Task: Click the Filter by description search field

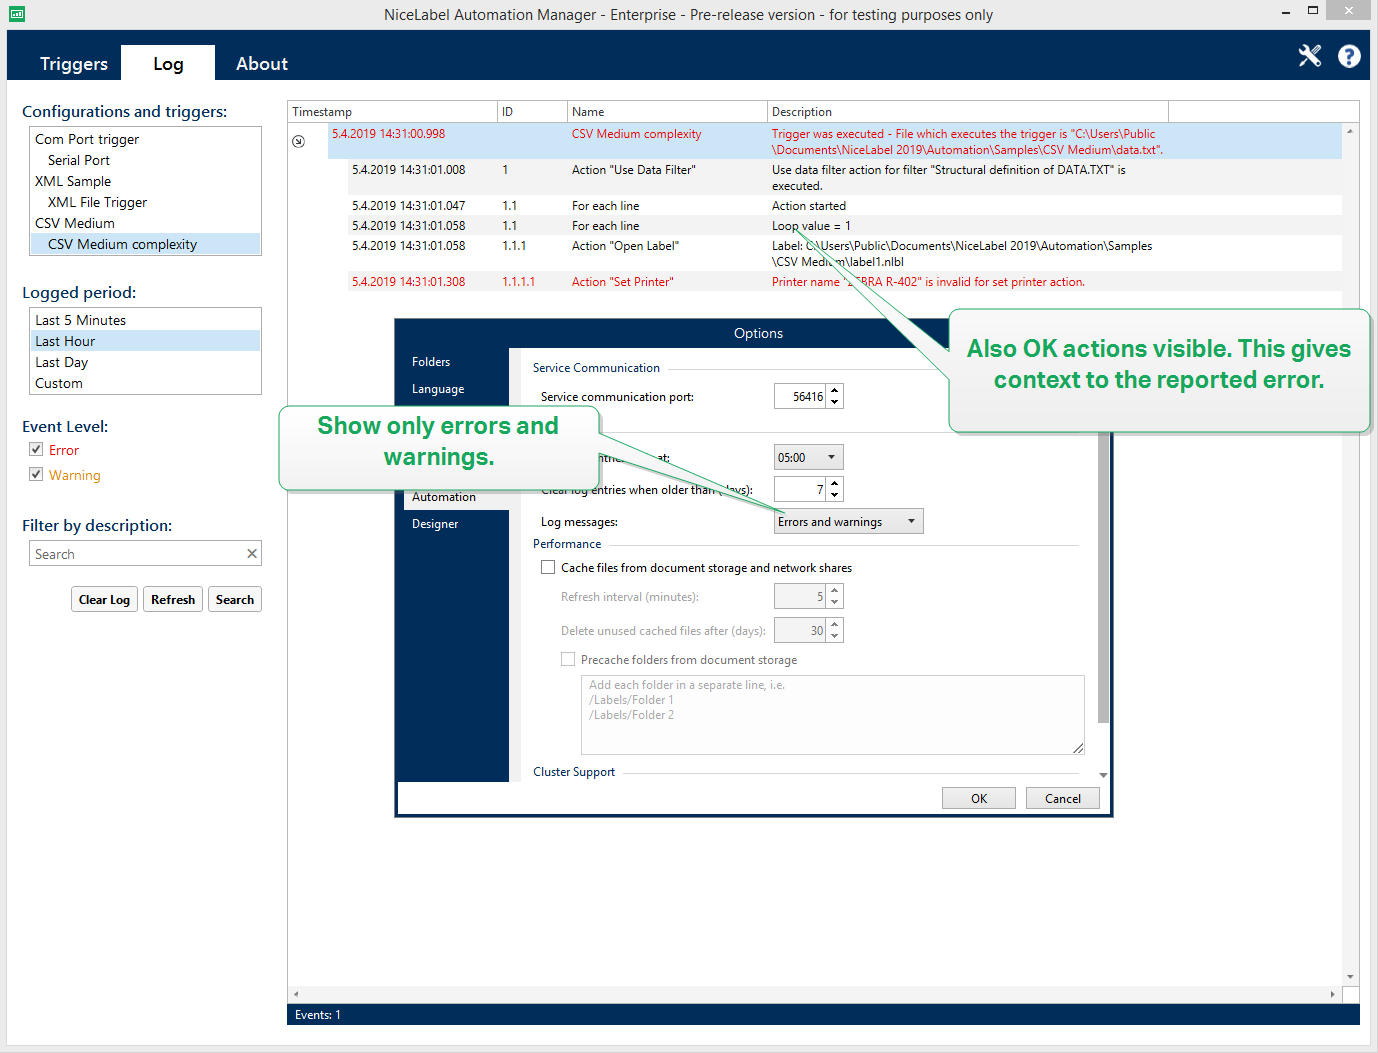Action: coord(138,554)
